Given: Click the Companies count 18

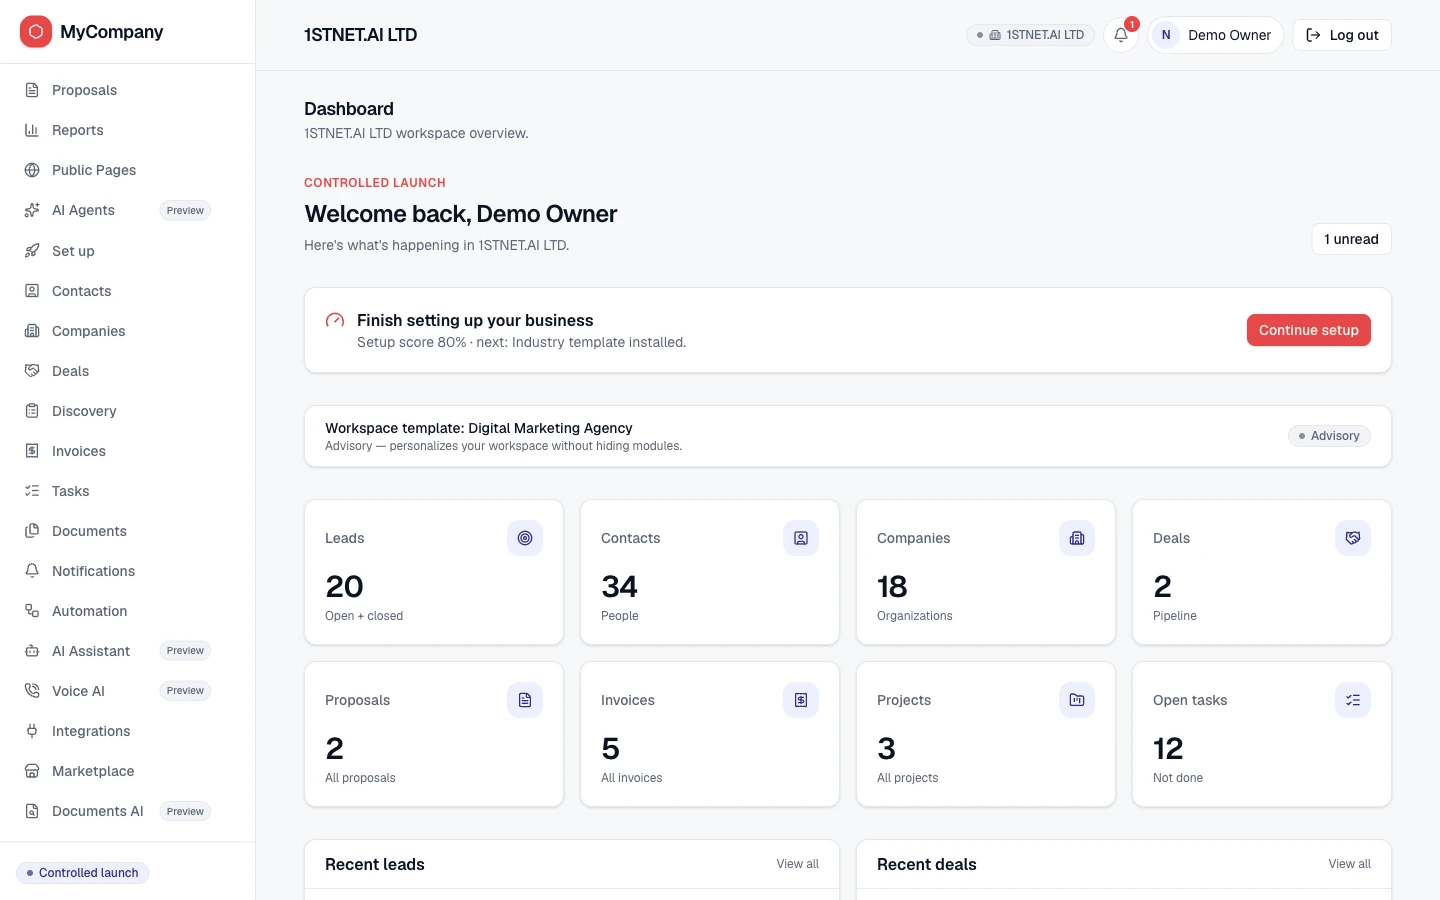Looking at the screenshot, I should pyautogui.click(x=892, y=586).
